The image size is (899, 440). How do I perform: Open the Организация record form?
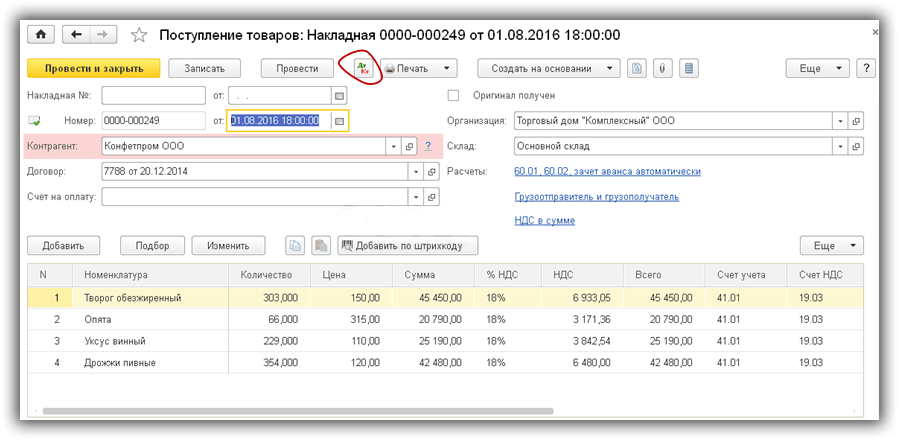[x=856, y=121]
